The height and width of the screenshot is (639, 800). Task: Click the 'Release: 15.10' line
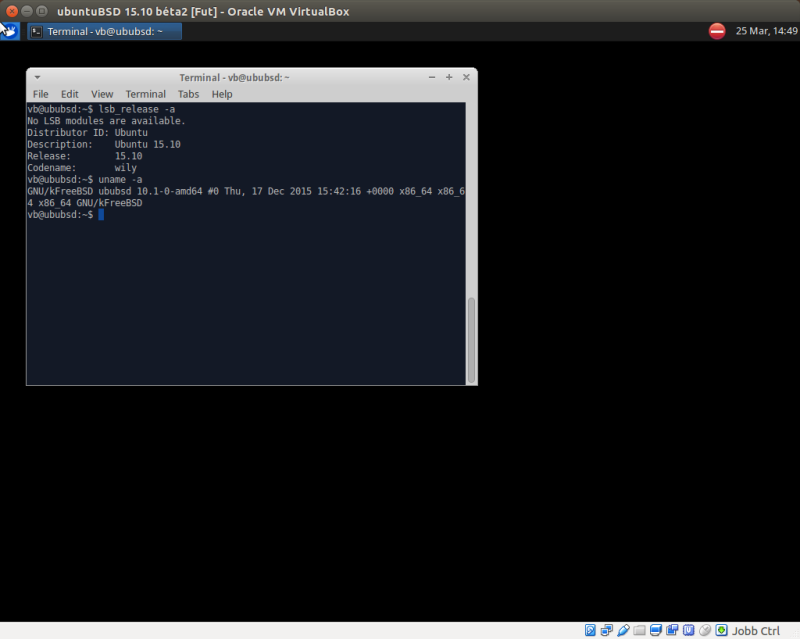coord(85,156)
